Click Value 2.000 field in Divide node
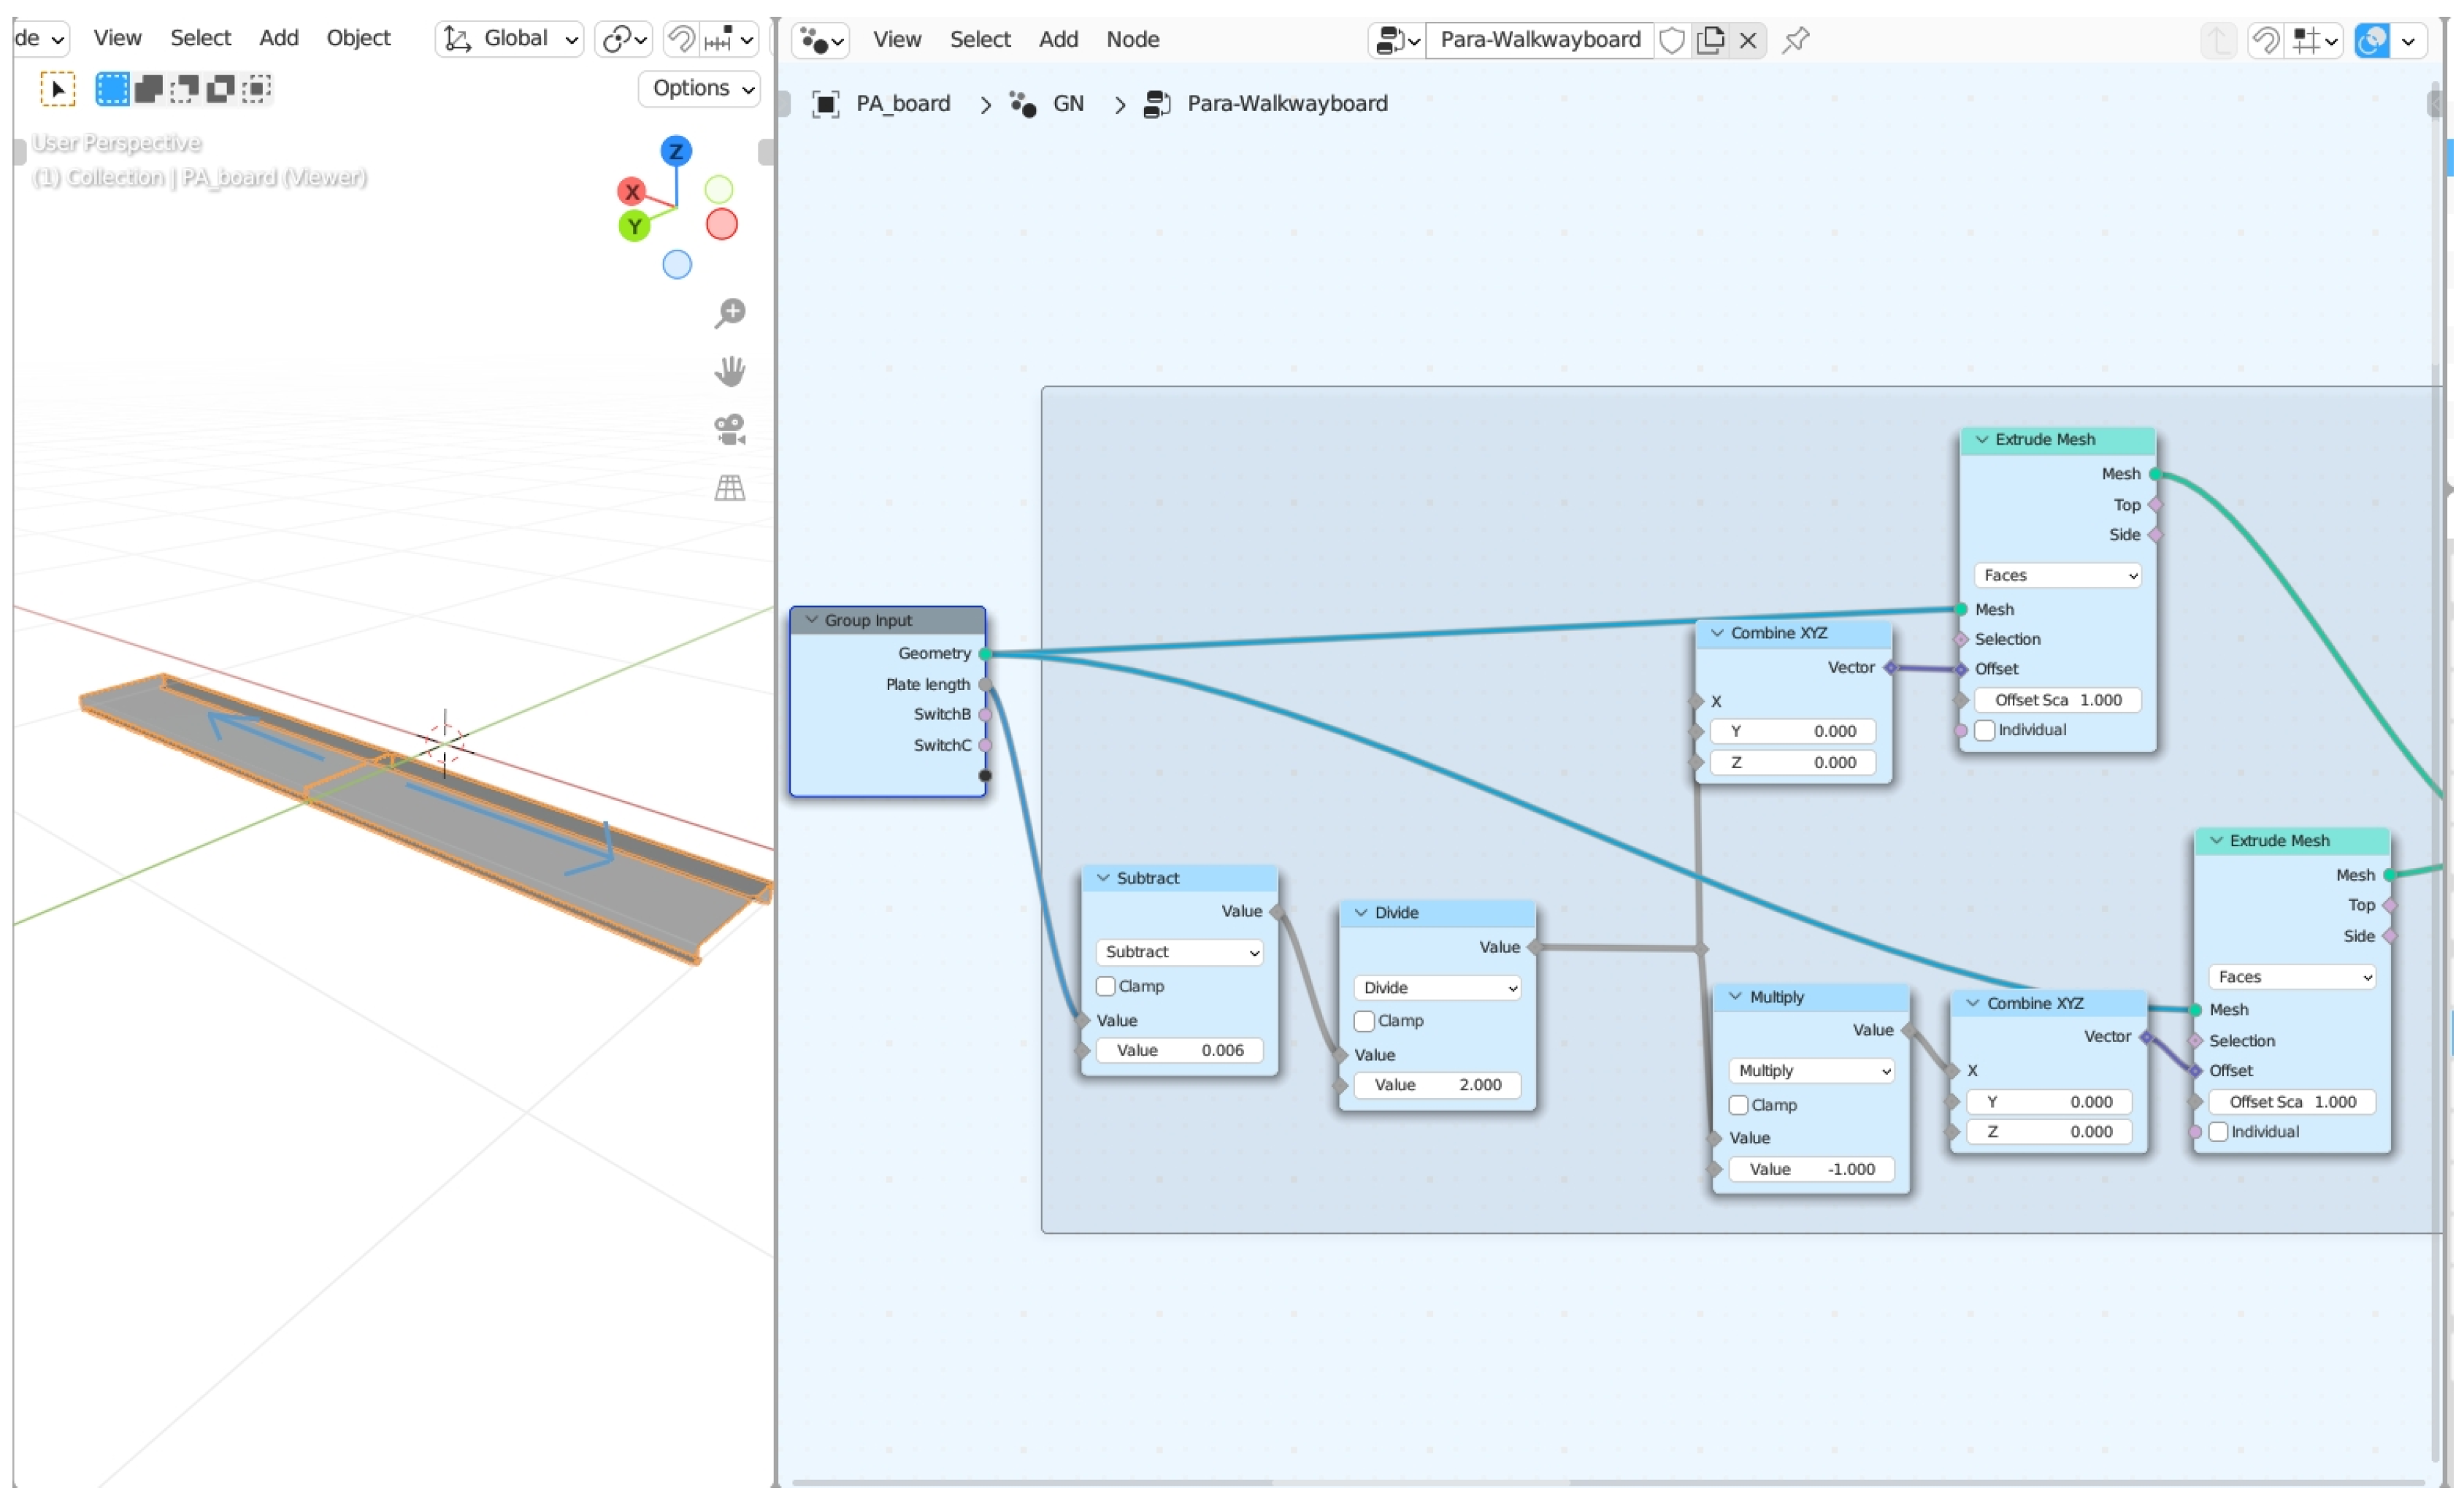 point(1436,1085)
